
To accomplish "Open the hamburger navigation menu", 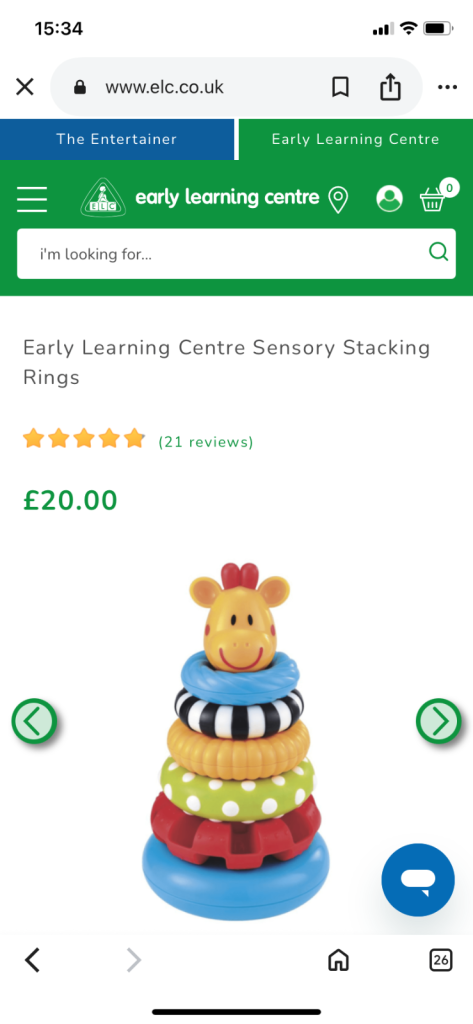I will tap(32, 199).
